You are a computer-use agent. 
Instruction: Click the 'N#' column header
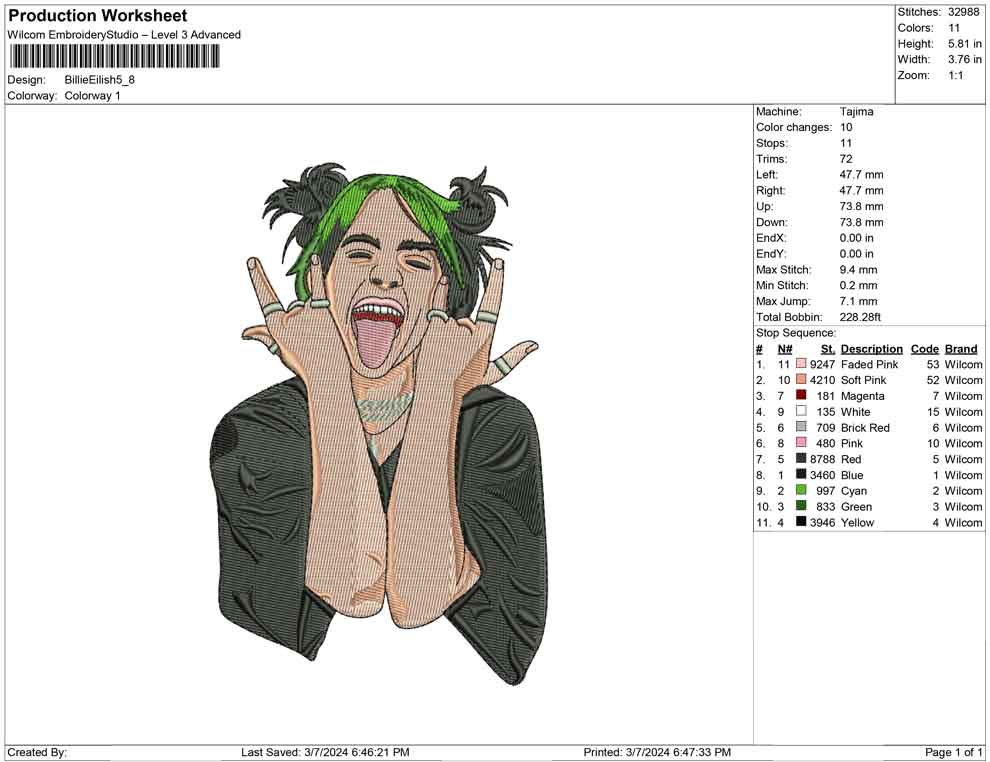click(x=785, y=349)
